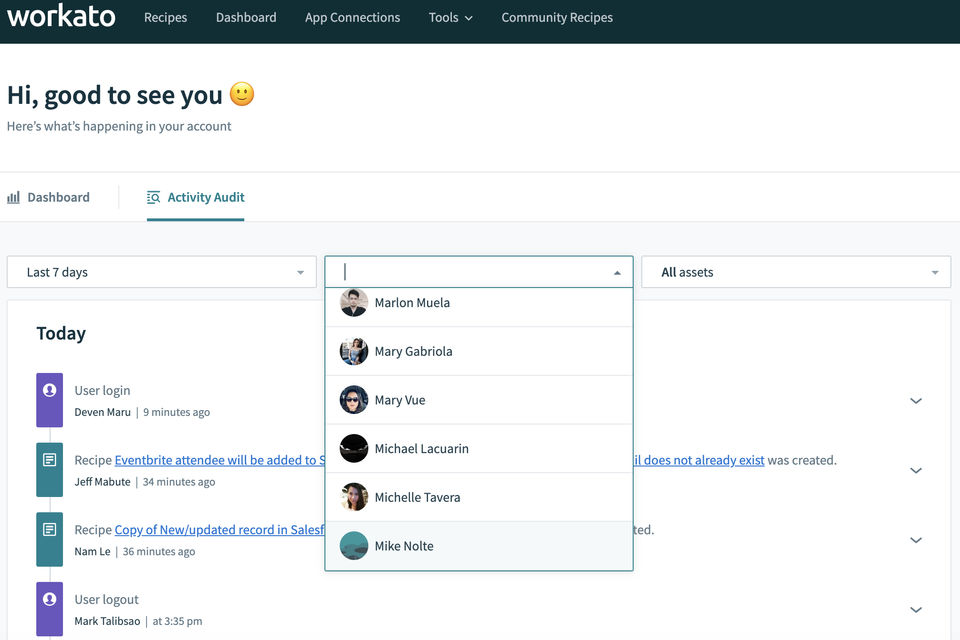Click the Today heading
The height and width of the screenshot is (640, 960).
tap(61, 333)
